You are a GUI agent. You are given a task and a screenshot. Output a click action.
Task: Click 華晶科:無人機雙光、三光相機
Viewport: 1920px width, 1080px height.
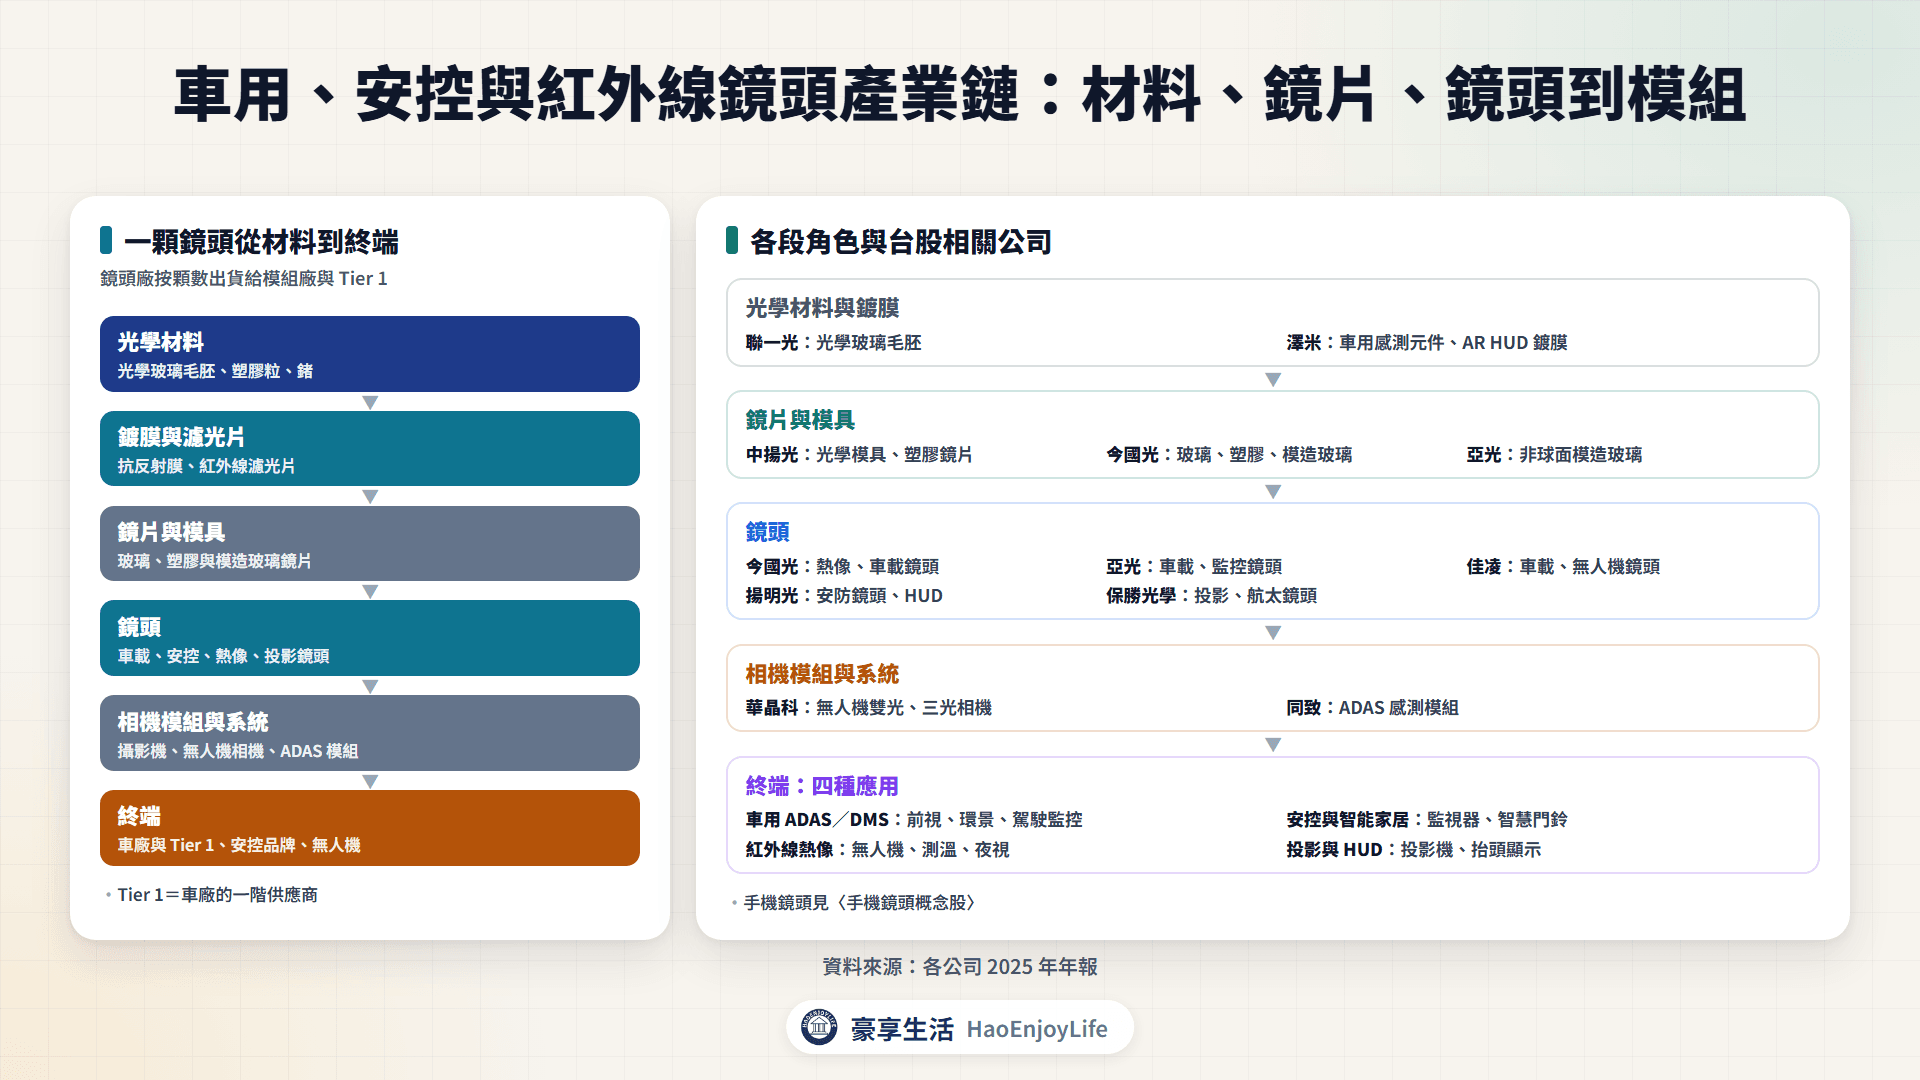[x=868, y=708]
